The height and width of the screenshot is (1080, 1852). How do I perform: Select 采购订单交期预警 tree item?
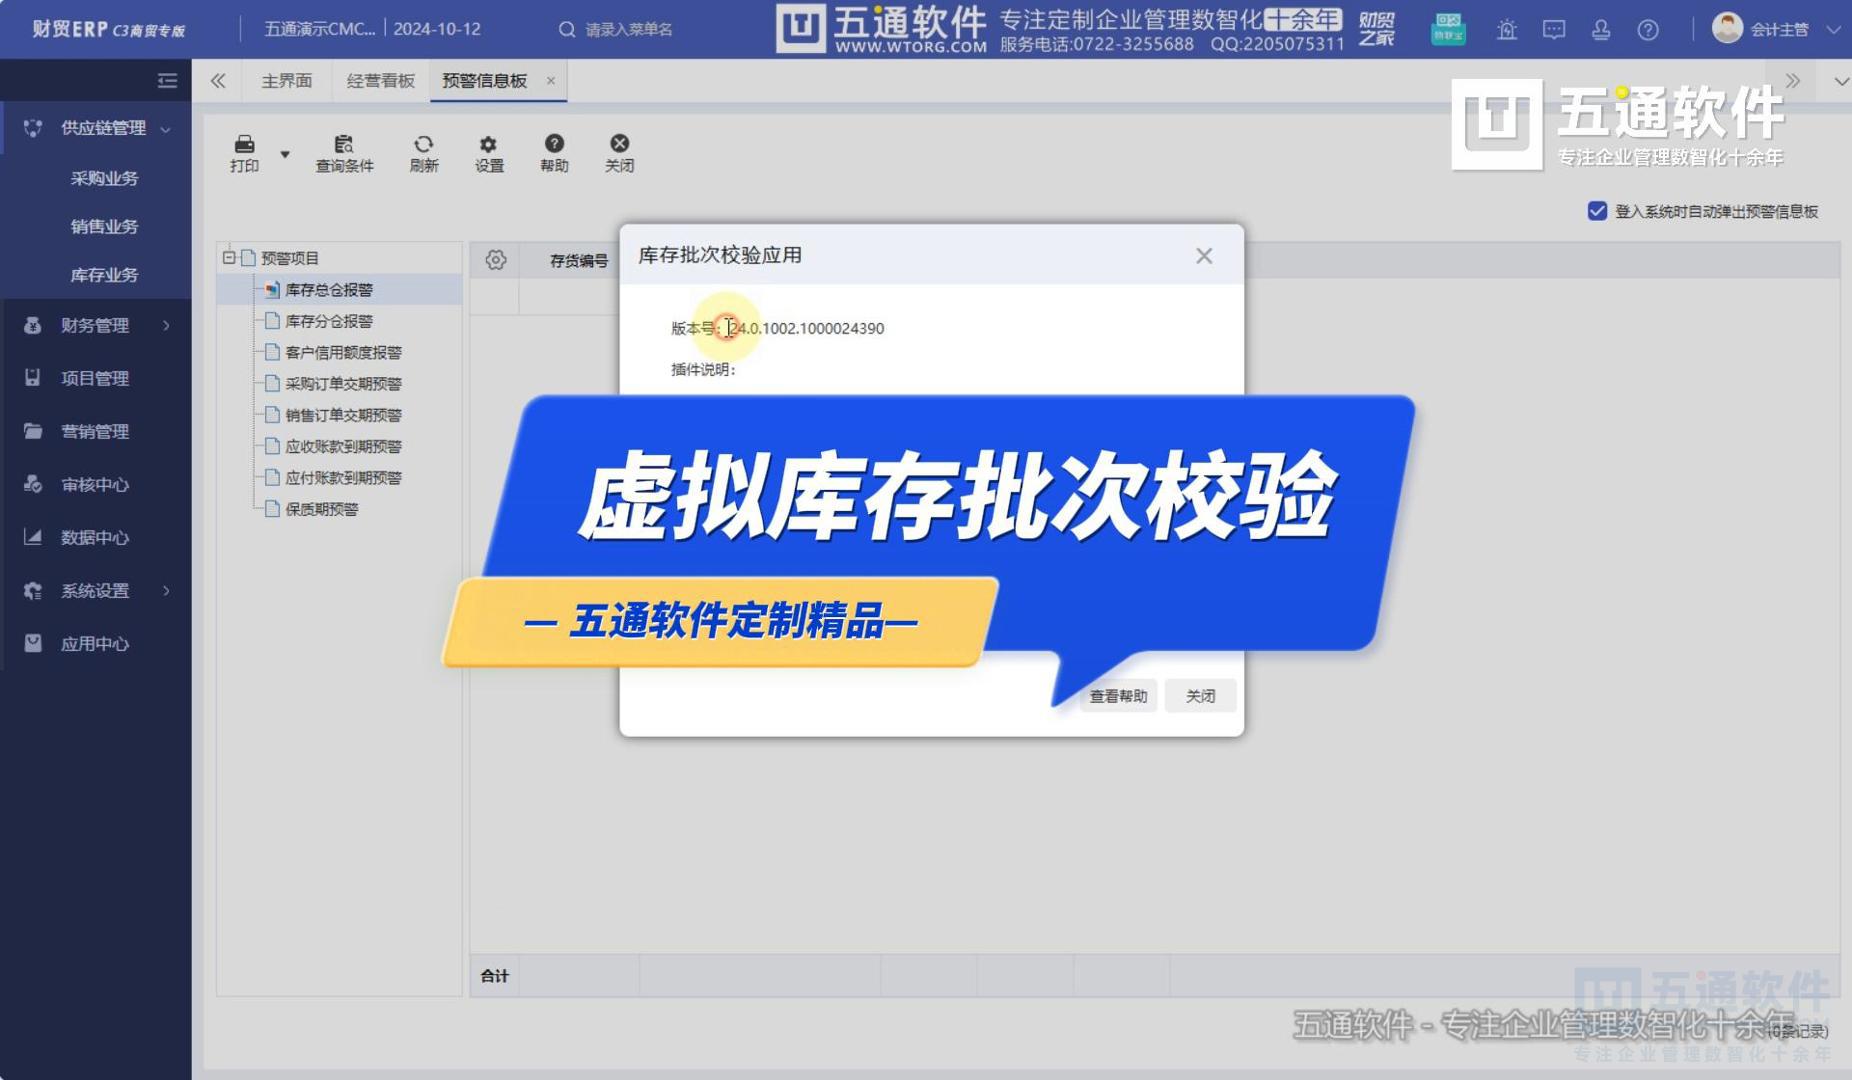(x=343, y=384)
